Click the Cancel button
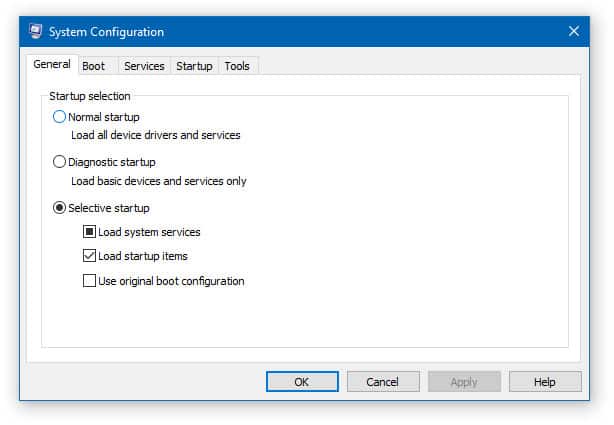Screen dimensions: 614x425 tap(383, 382)
